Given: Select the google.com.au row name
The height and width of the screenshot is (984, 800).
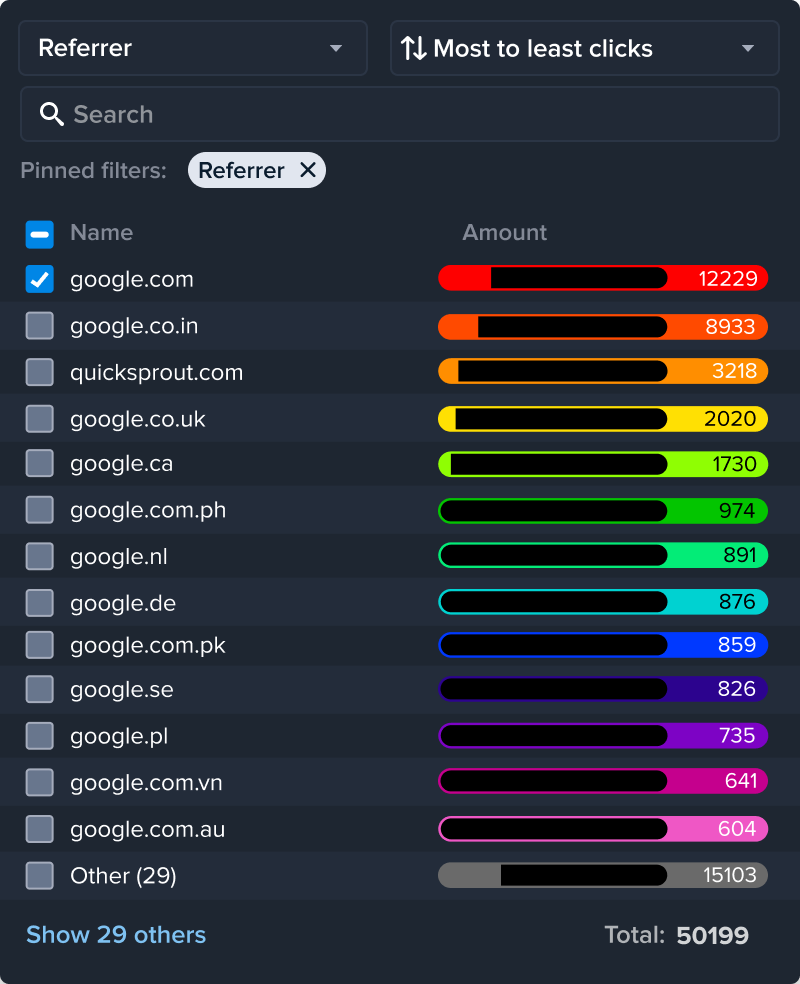Looking at the screenshot, I should [147, 829].
